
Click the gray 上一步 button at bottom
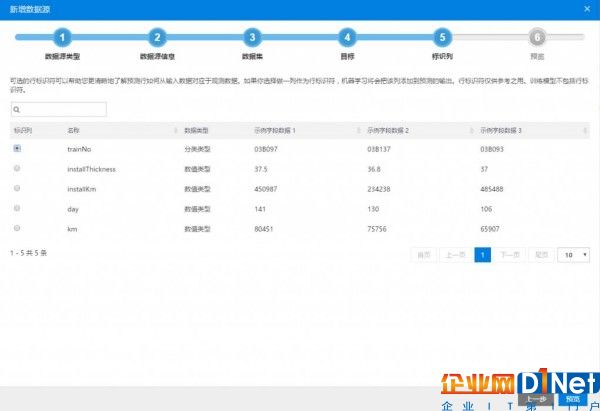point(536,400)
